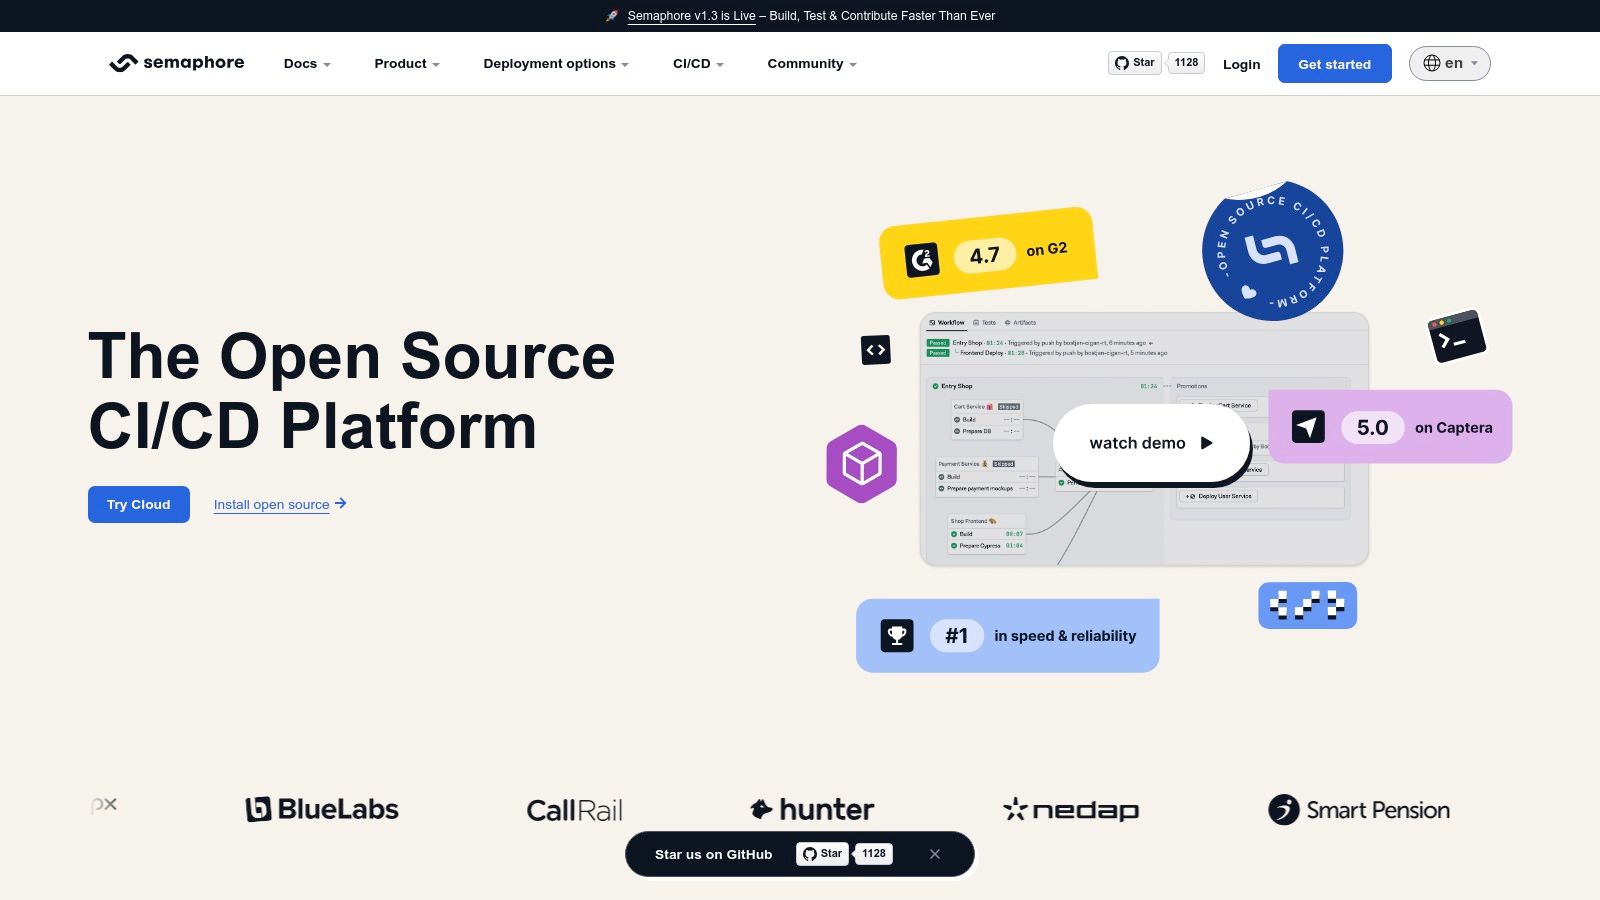The width and height of the screenshot is (1600, 900).
Task: Click the open source CI/CD platform round badge
Action: click(1272, 251)
